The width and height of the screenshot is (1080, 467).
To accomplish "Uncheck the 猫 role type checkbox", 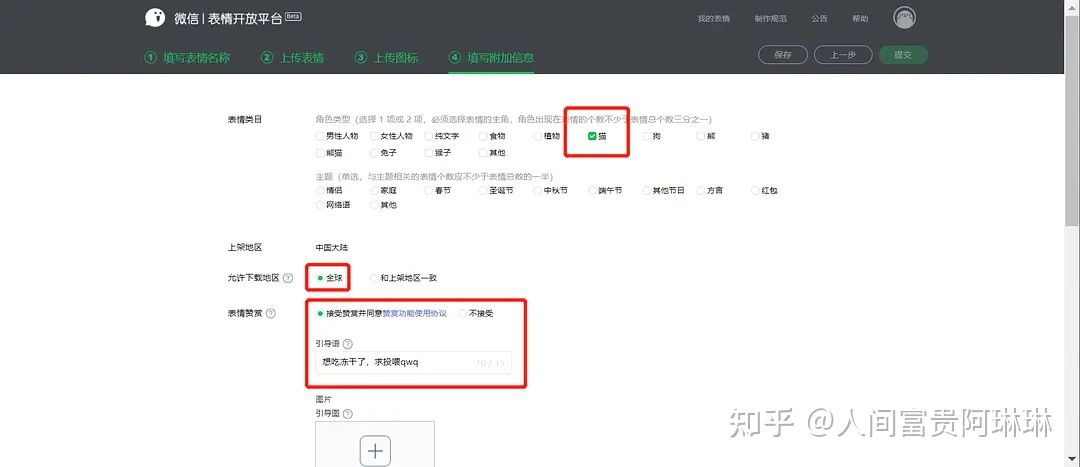I will (592, 136).
